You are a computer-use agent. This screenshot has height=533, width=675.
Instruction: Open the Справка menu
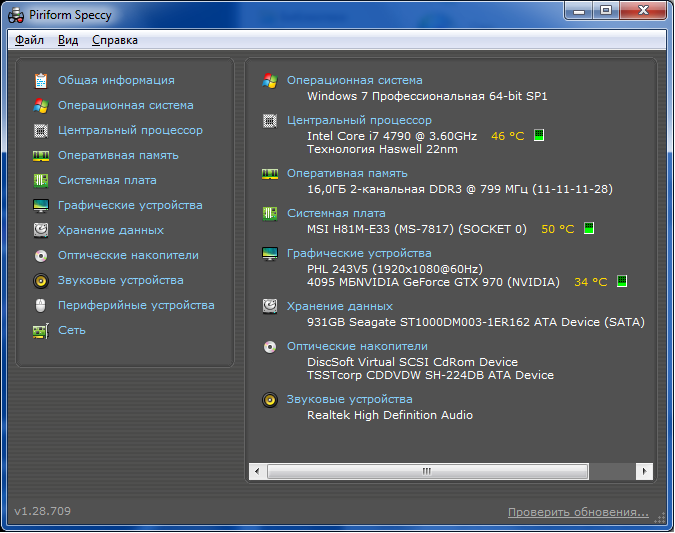[x=115, y=40]
